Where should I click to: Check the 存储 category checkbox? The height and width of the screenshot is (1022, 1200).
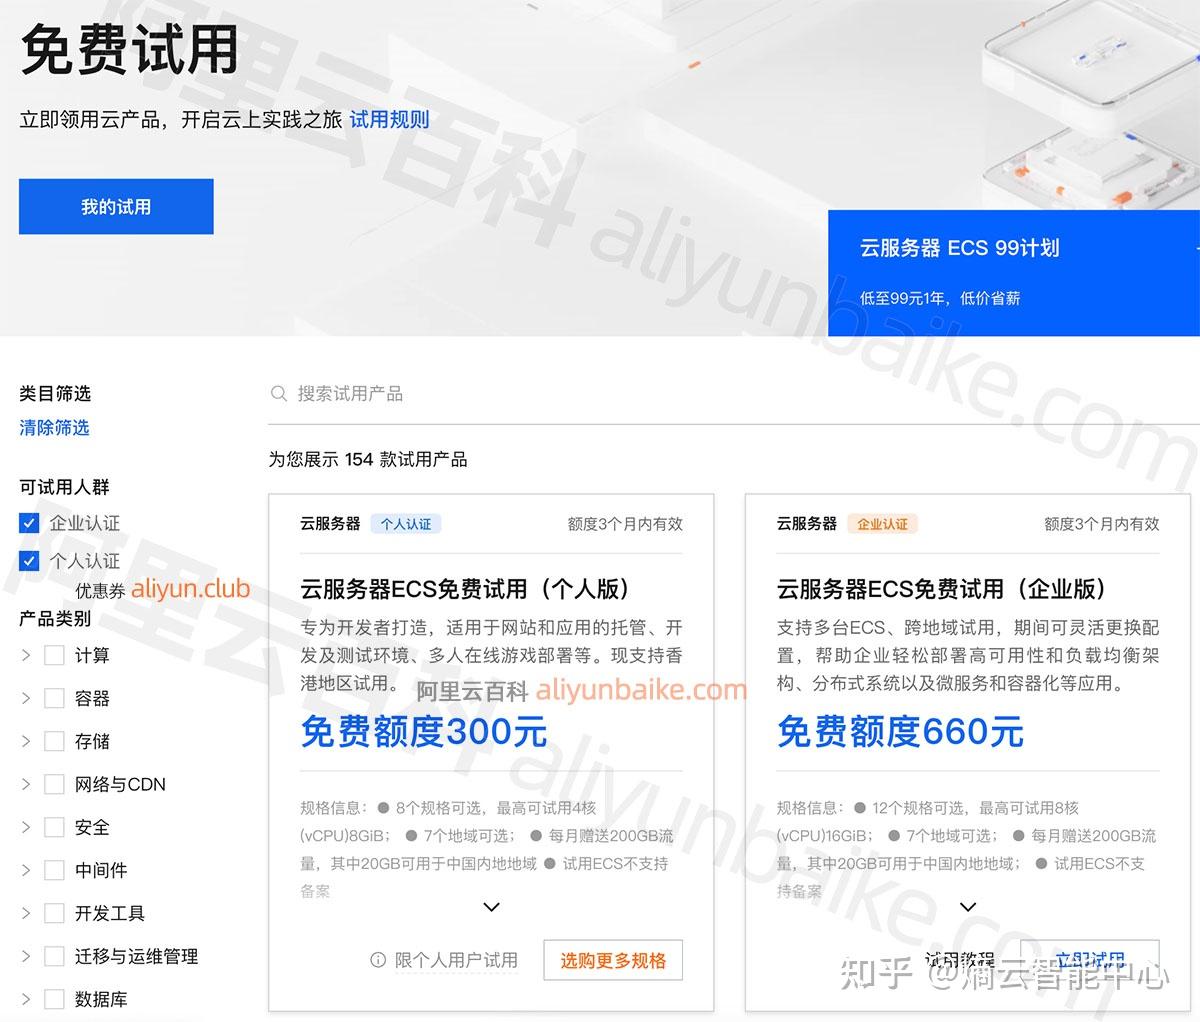click(x=54, y=741)
